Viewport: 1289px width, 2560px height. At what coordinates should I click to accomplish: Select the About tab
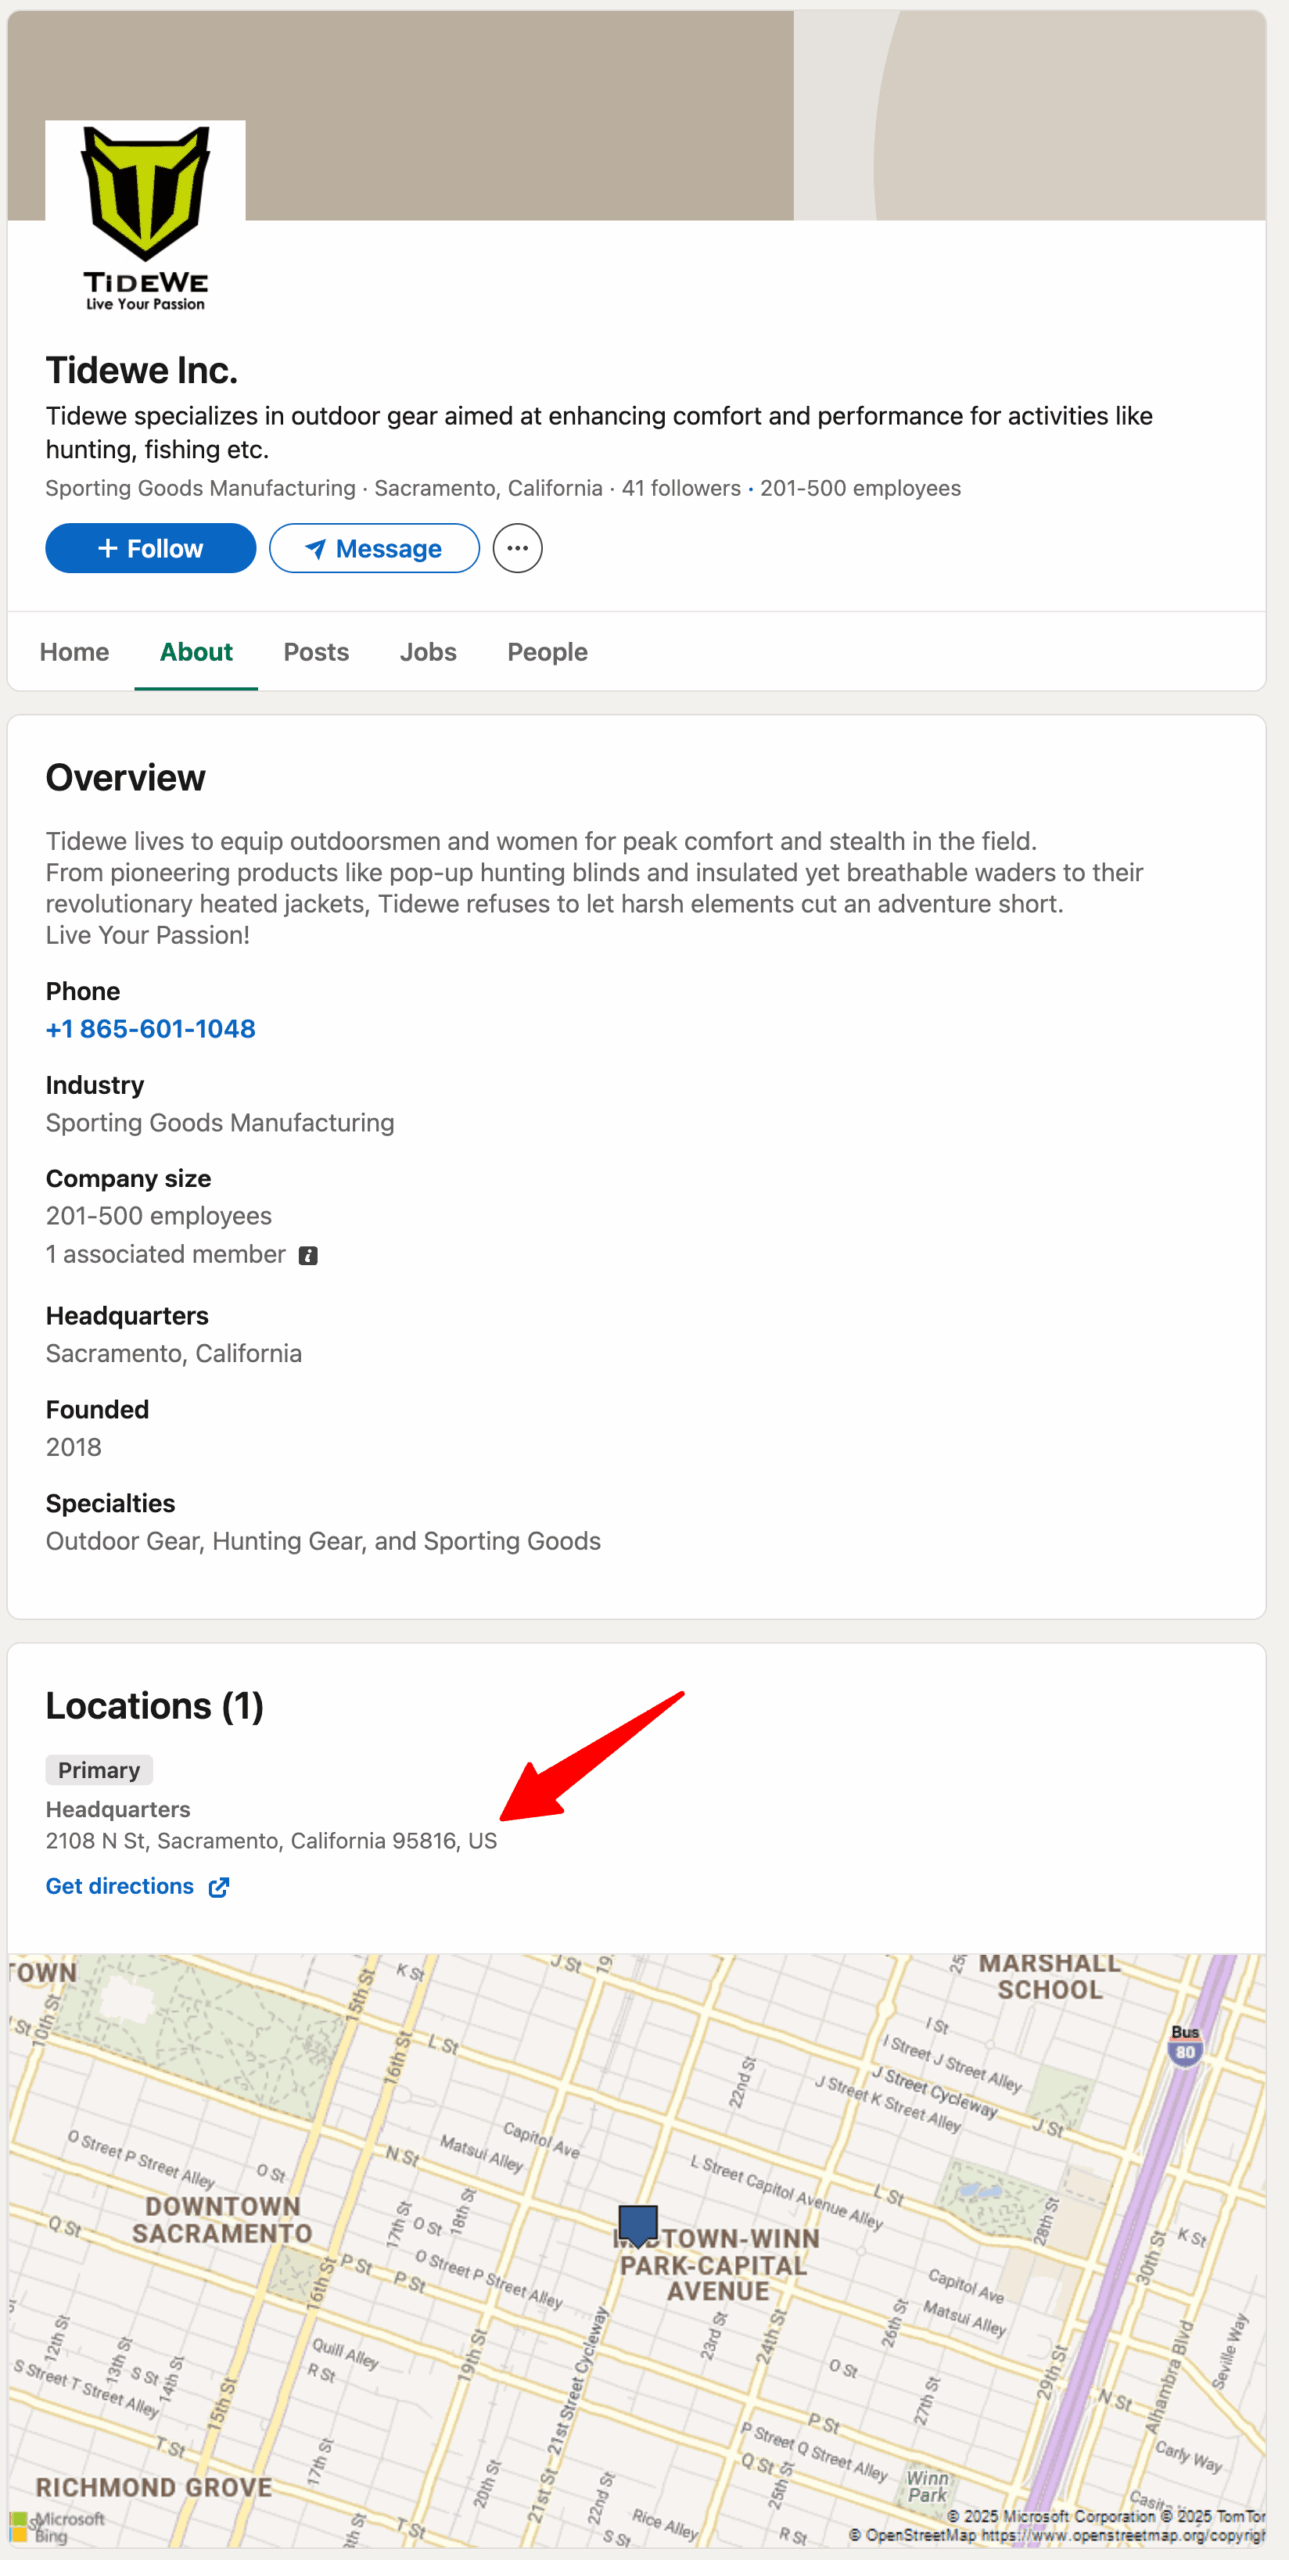(x=196, y=652)
